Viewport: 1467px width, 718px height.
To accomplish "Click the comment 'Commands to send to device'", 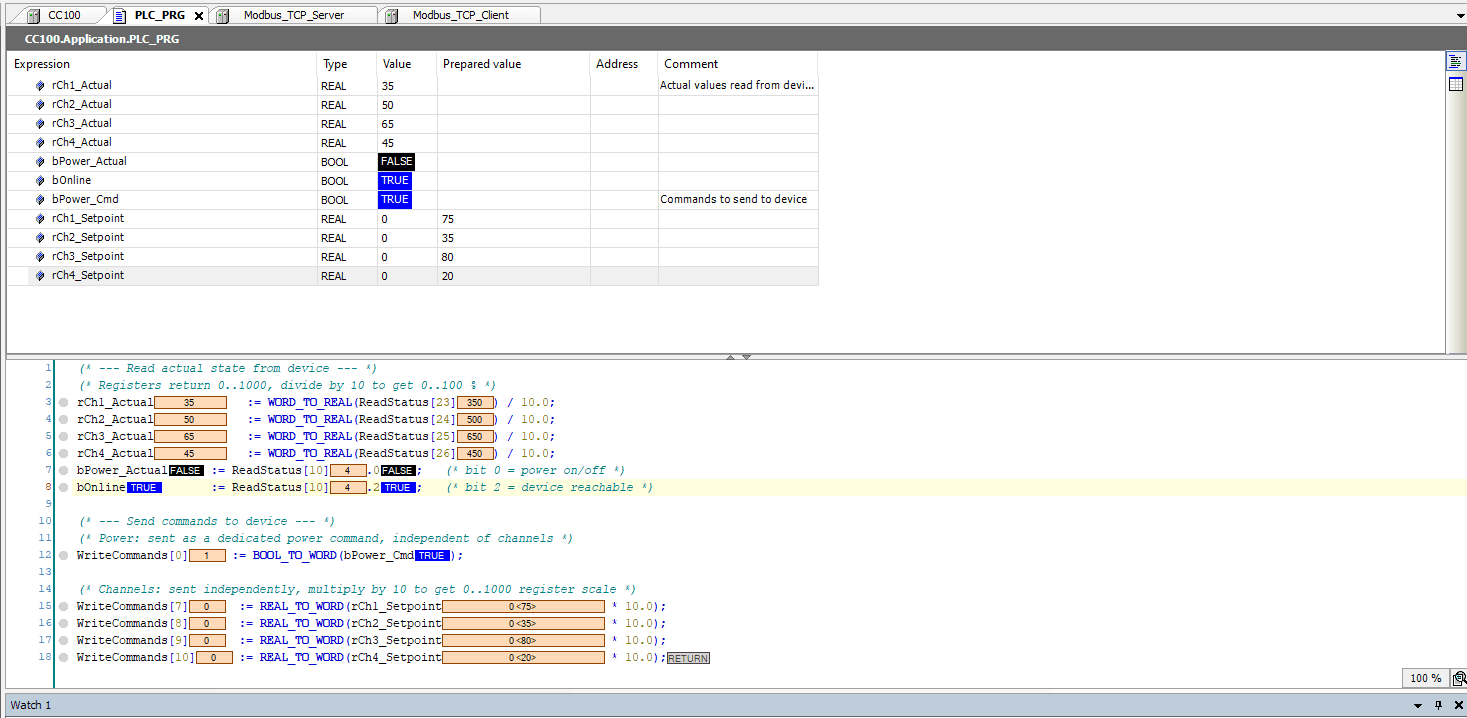I will pos(733,200).
